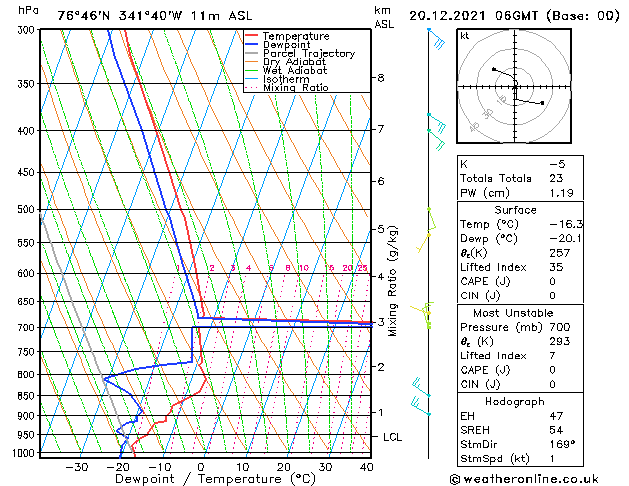Select the Isotherm legend label
Screen dimensions: 629x486
tap(286, 79)
